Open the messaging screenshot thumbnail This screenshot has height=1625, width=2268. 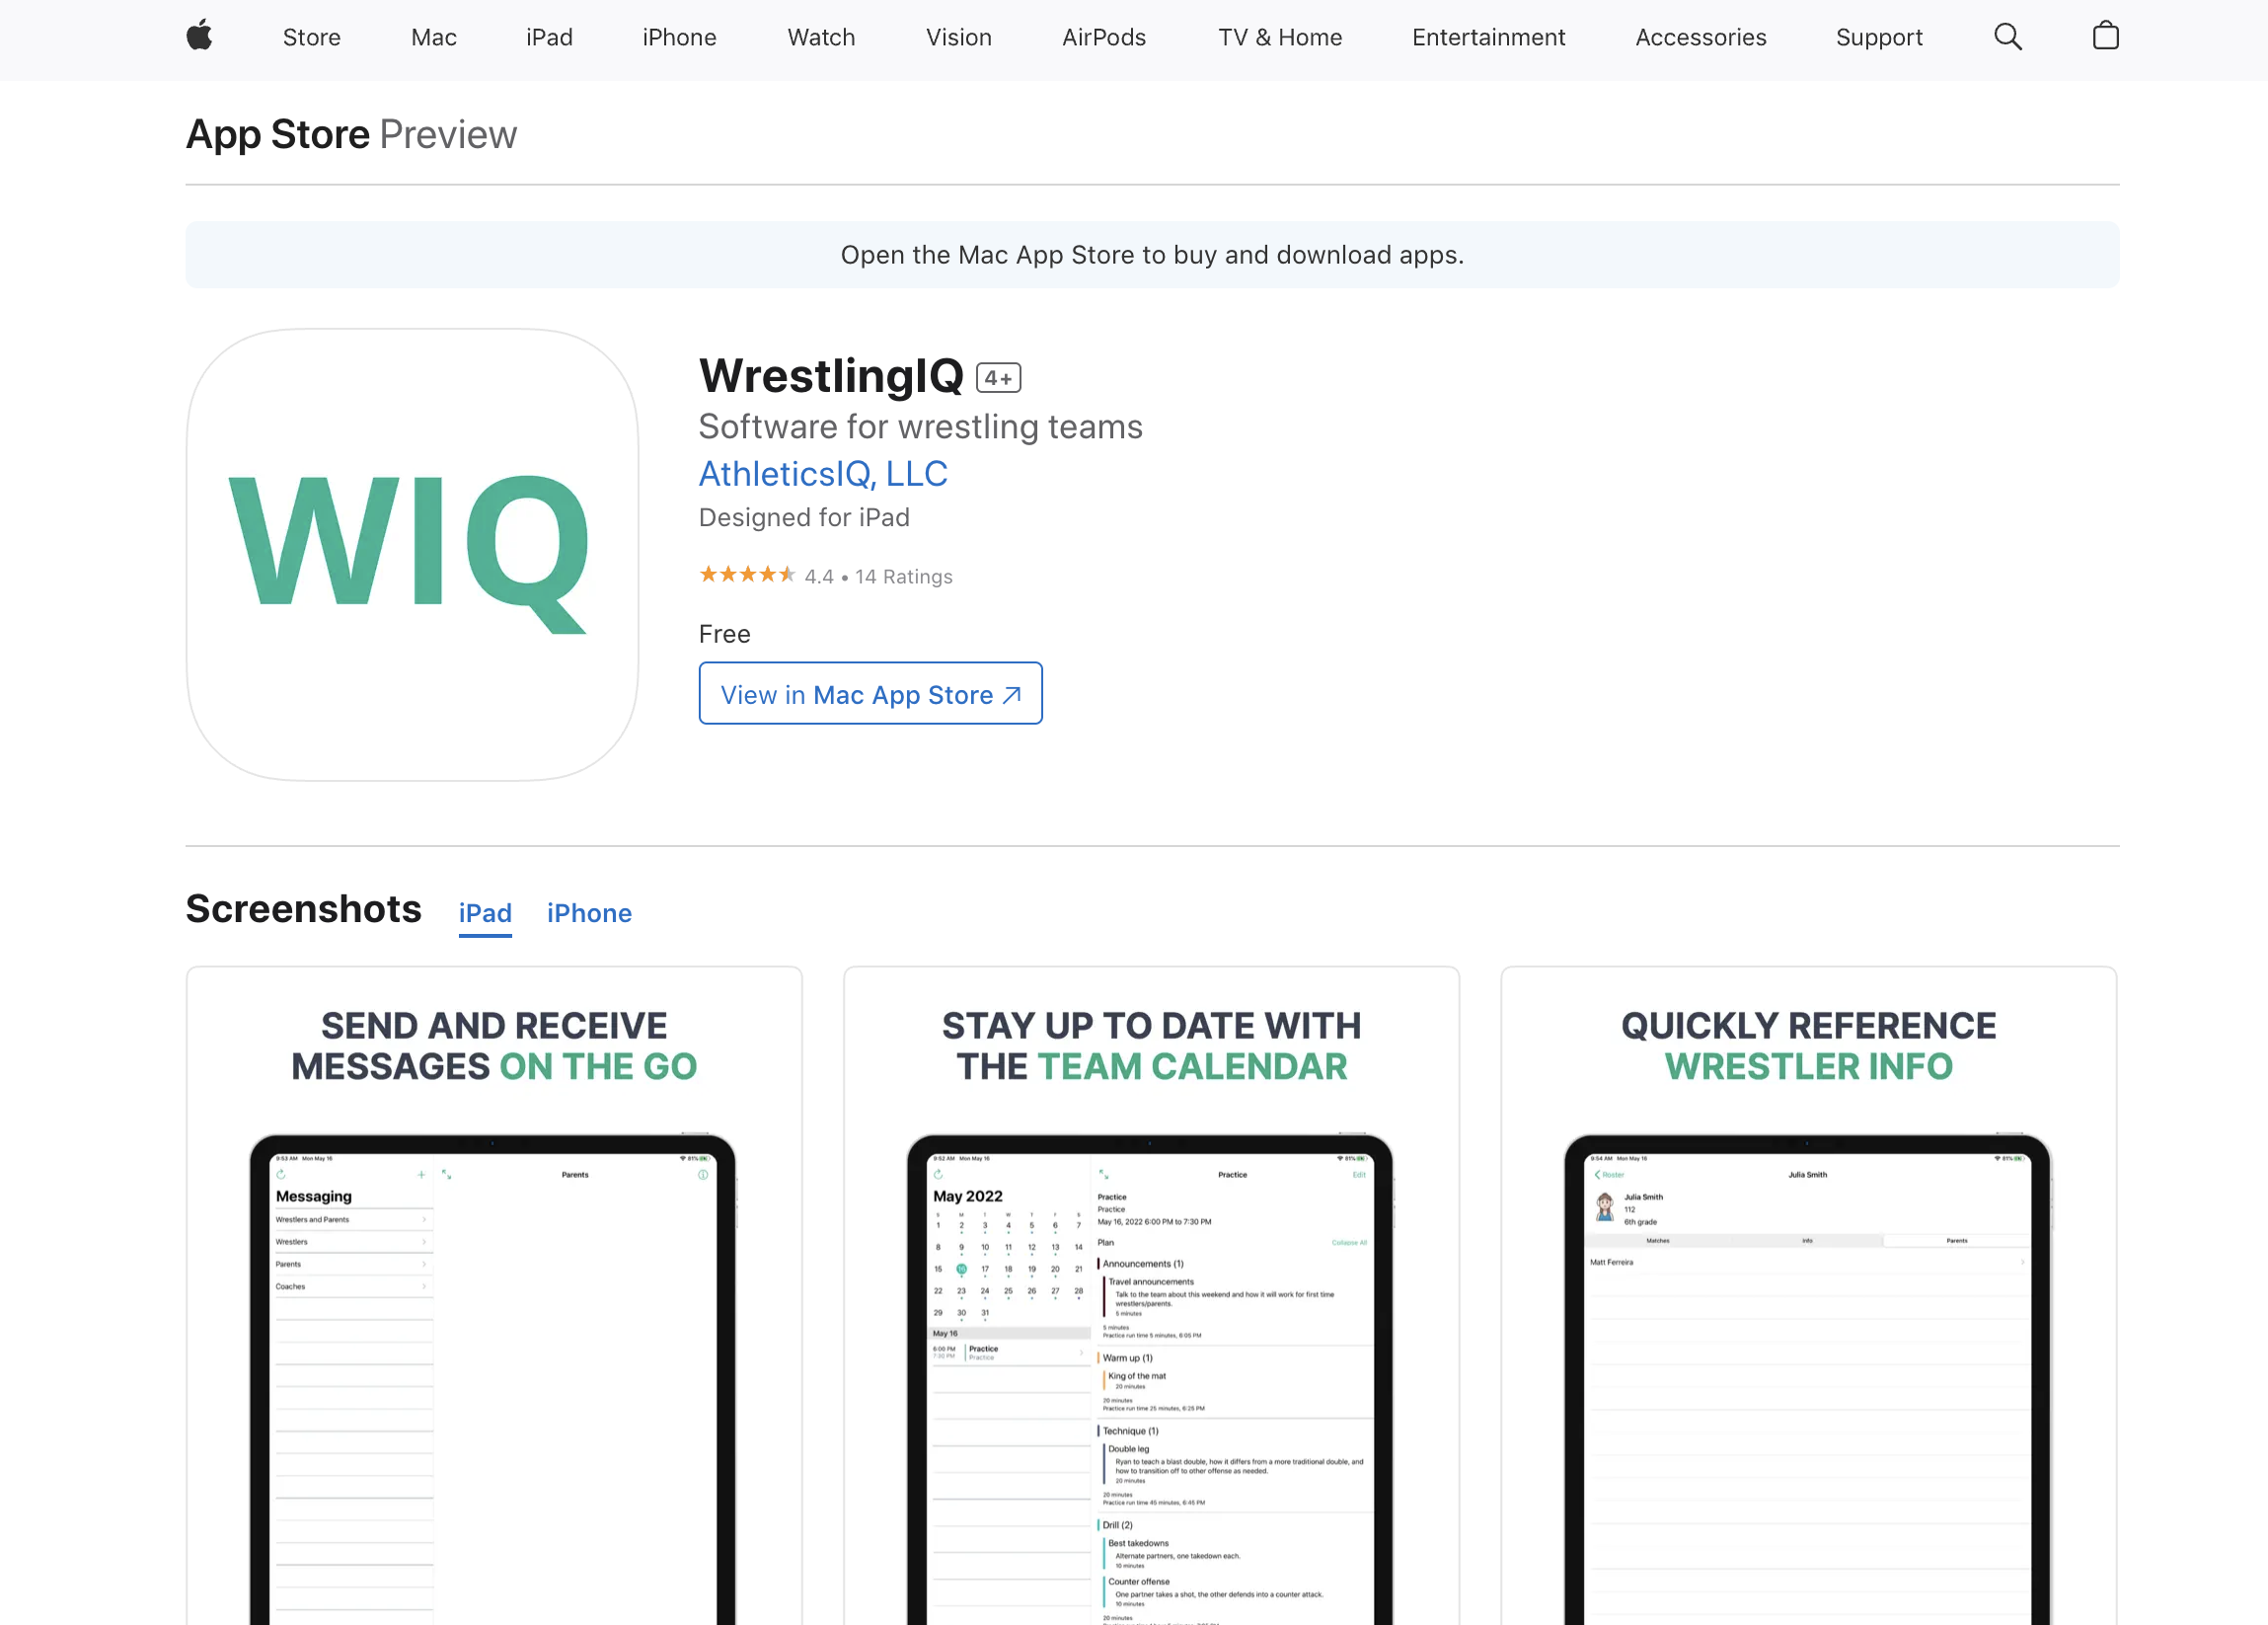(x=494, y=1296)
